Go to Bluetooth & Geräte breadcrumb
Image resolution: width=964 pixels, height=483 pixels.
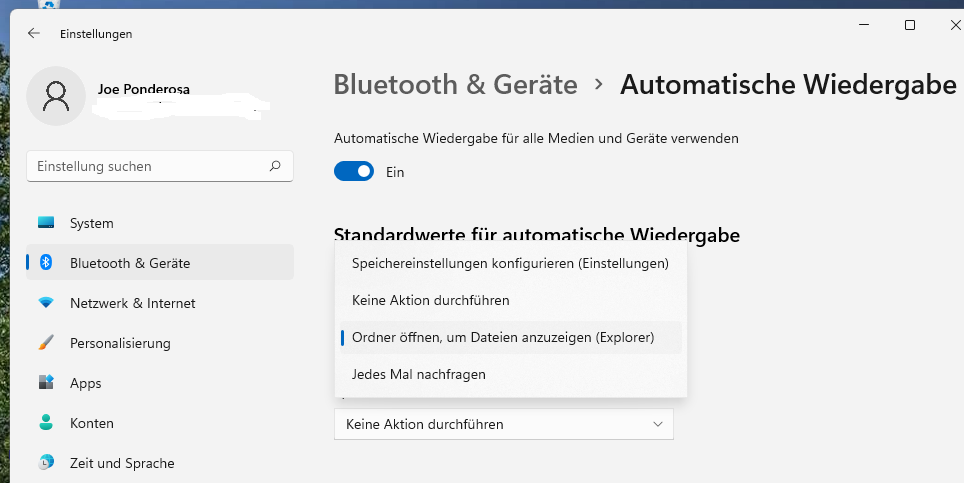(x=455, y=85)
